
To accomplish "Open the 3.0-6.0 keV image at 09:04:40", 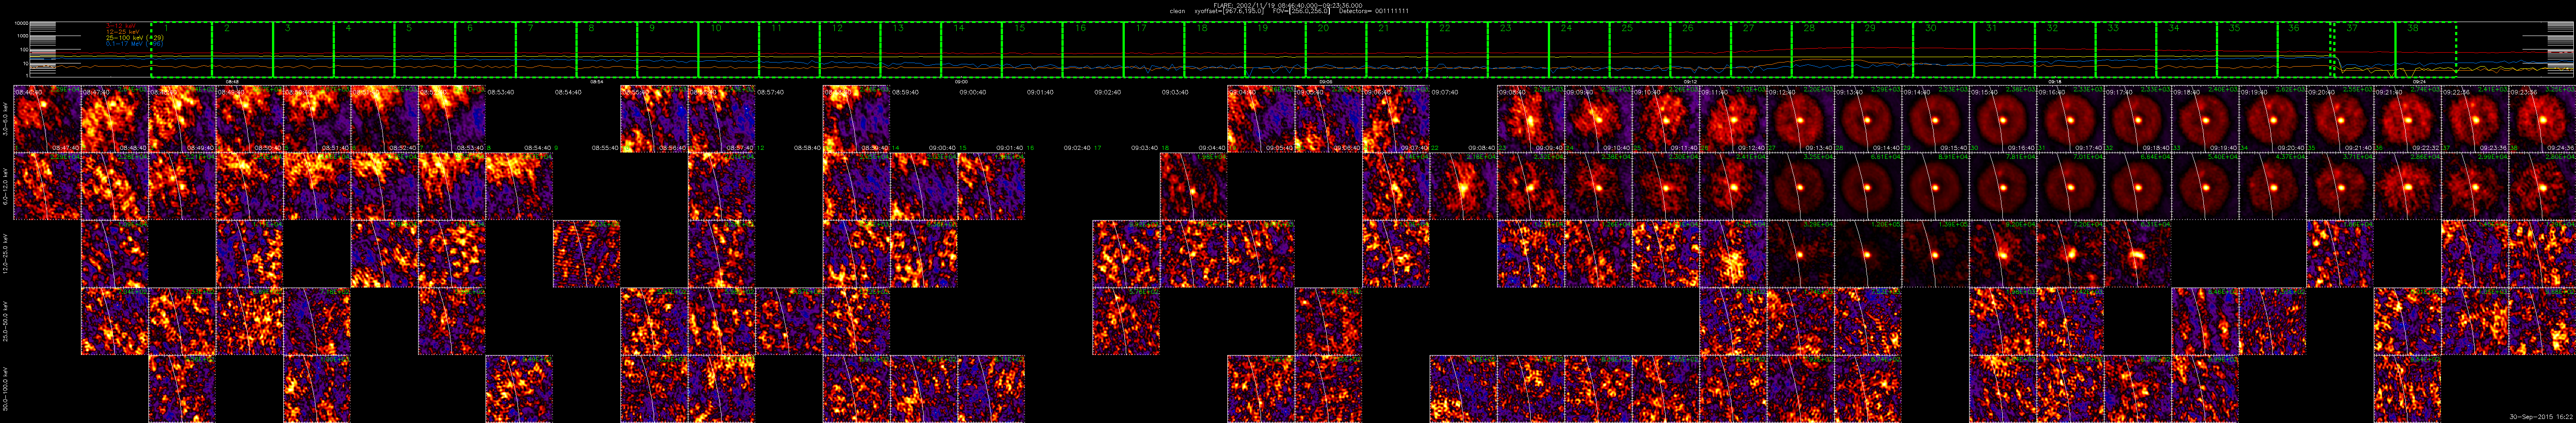I will tap(1261, 119).
